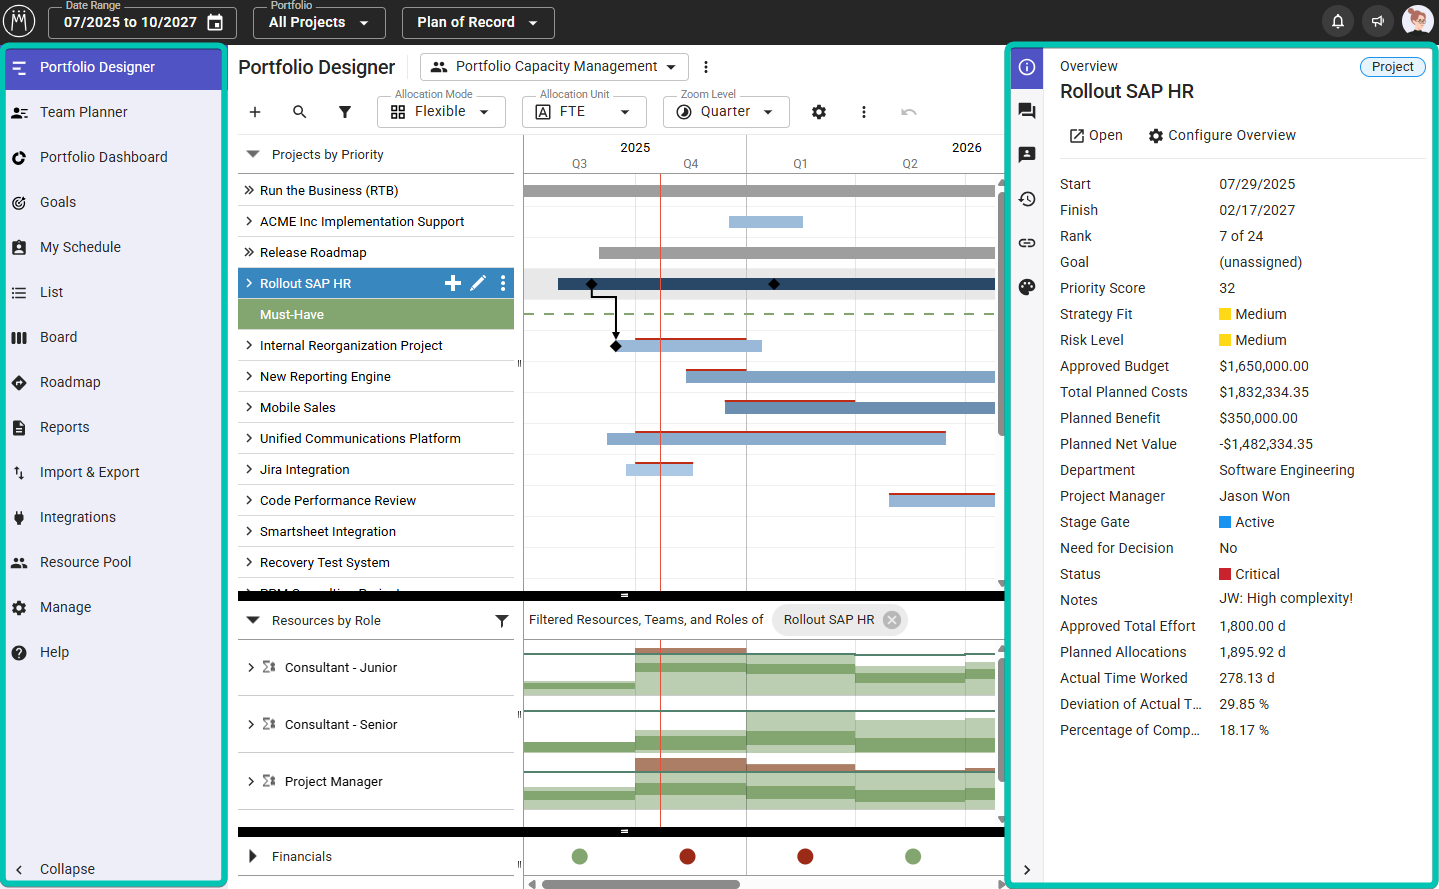This screenshot has height=889, width=1439.
Task: Open the color palette icon in the side panel
Action: pyautogui.click(x=1027, y=287)
